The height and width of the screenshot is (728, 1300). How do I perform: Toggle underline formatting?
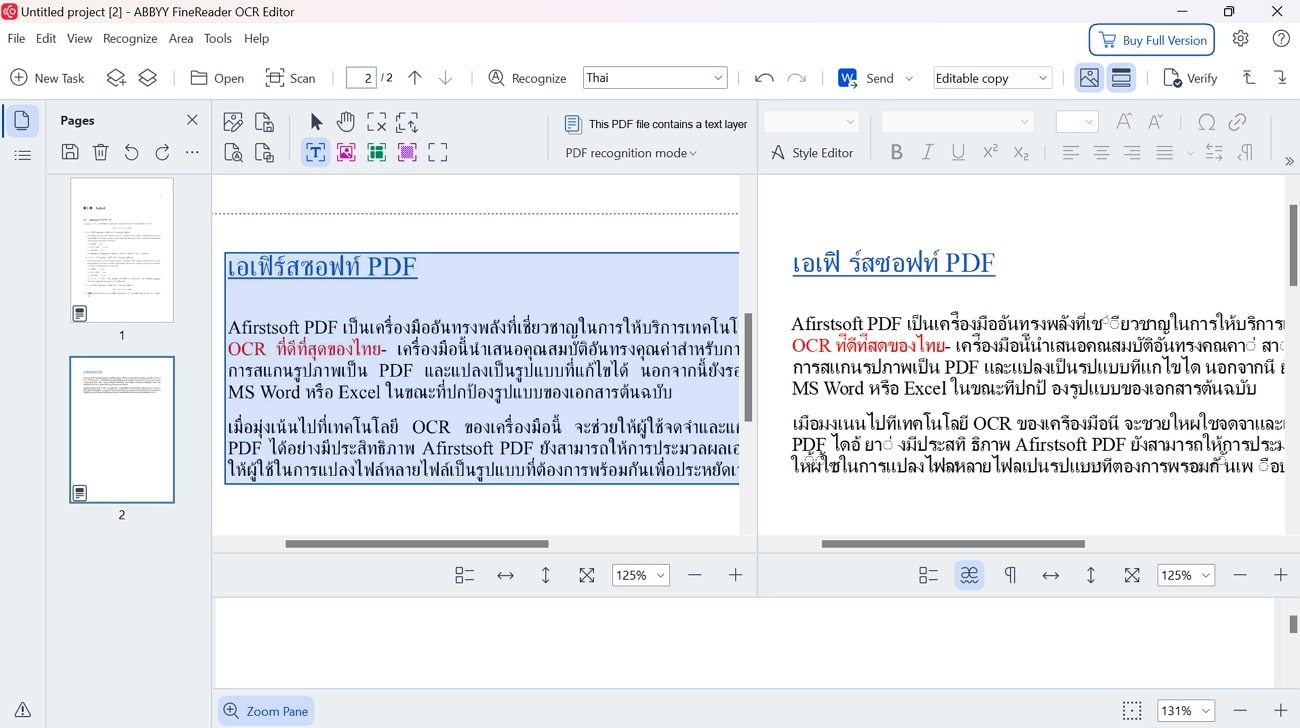[958, 152]
